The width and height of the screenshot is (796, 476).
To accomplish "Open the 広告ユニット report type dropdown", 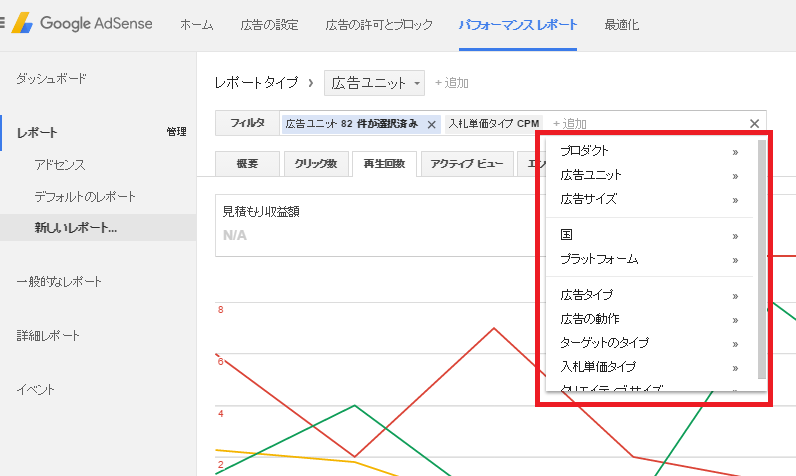I will (x=375, y=83).
